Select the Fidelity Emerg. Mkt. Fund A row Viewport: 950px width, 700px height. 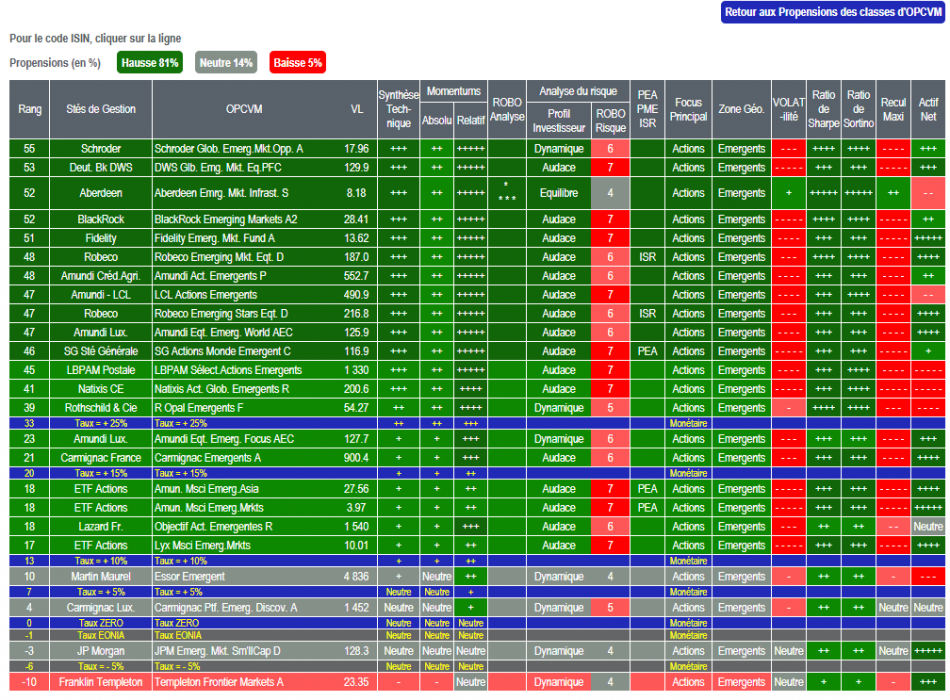tap(477, 238)
